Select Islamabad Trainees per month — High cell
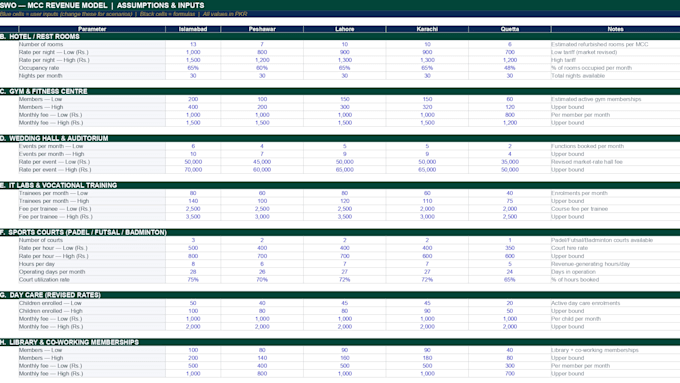The width and height of the screenshot is (680, 383). [193, 201]
